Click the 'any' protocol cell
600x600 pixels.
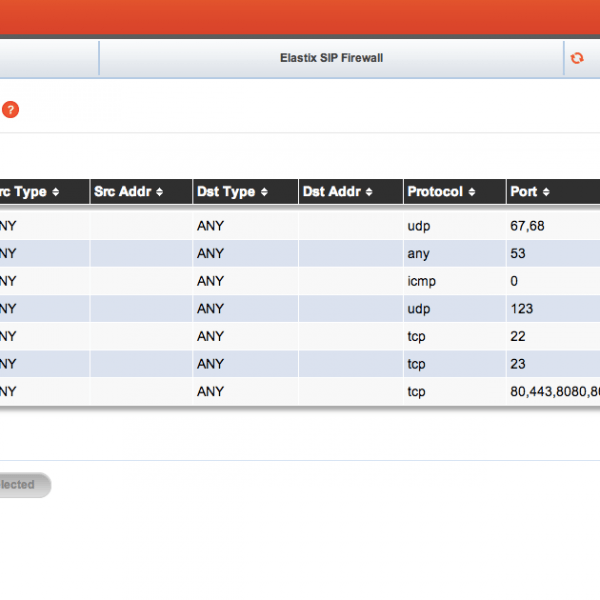click(x=418, y=254)
